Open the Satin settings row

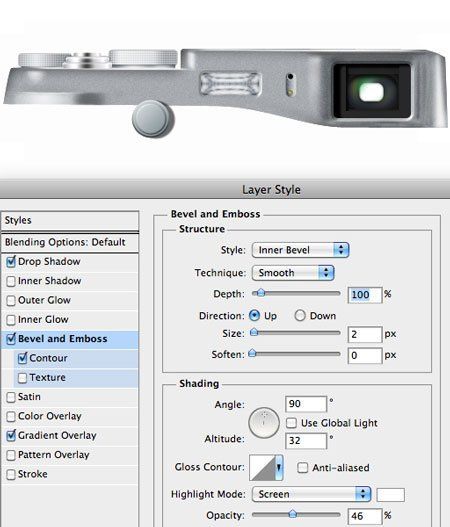point(70,397)
